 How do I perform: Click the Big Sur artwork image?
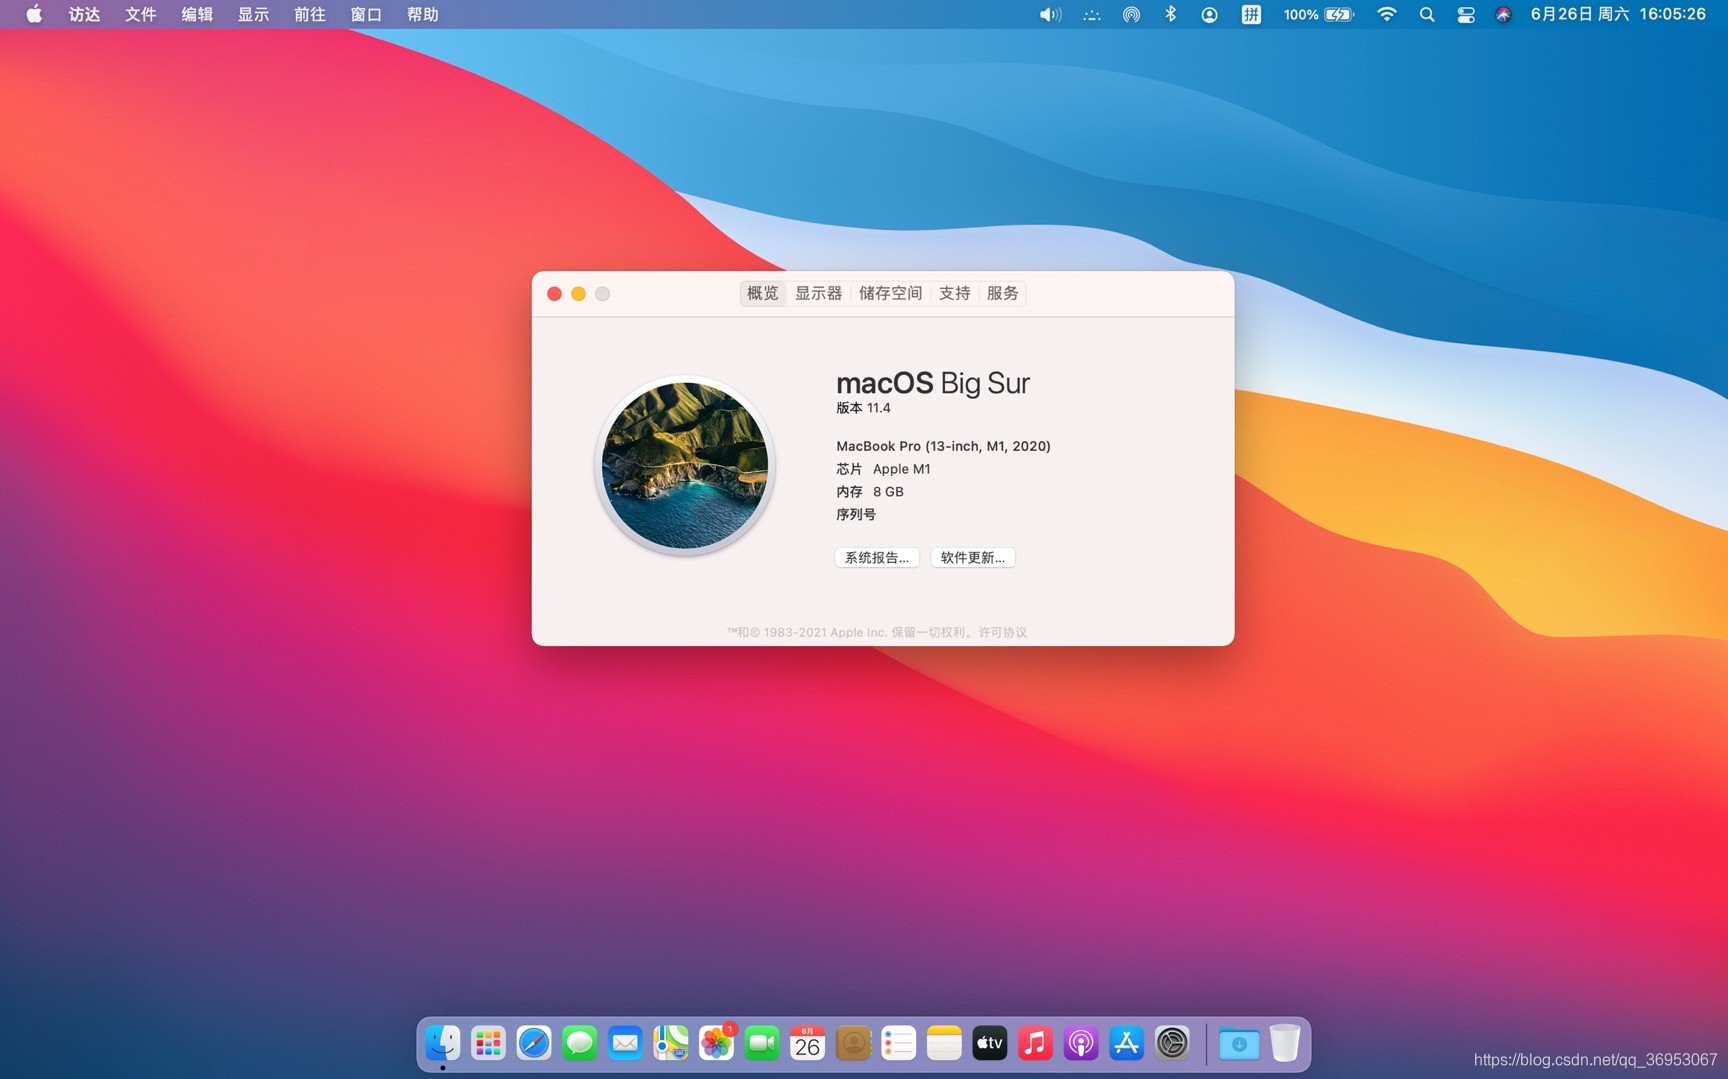coord(685,465)
